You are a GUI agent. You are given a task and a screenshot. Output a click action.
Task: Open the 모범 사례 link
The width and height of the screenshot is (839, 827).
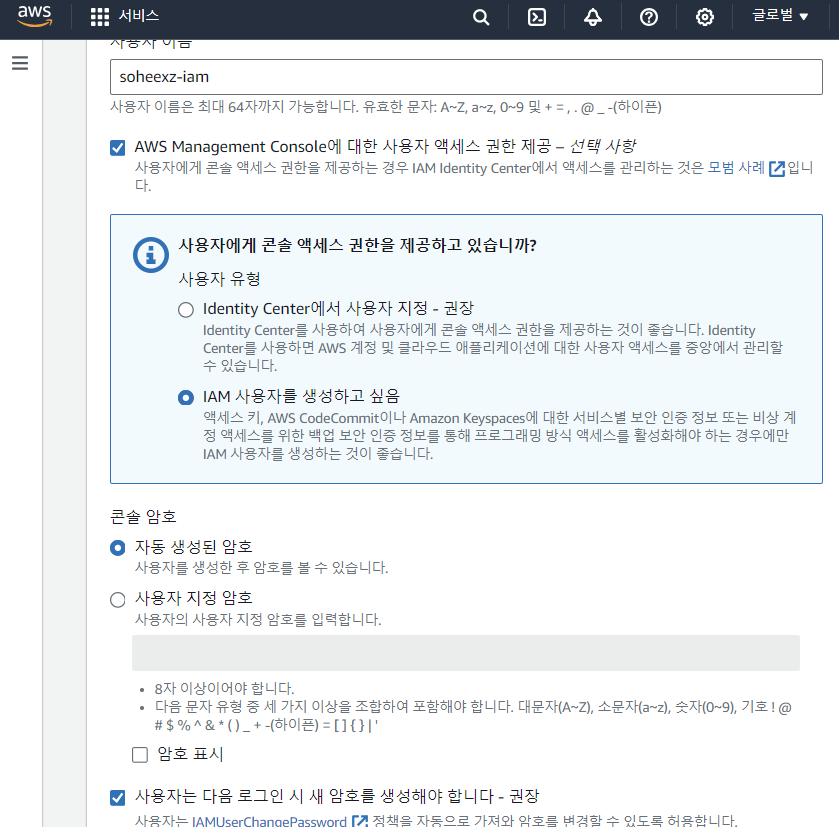pyautogui.click(x=736, y=167)
